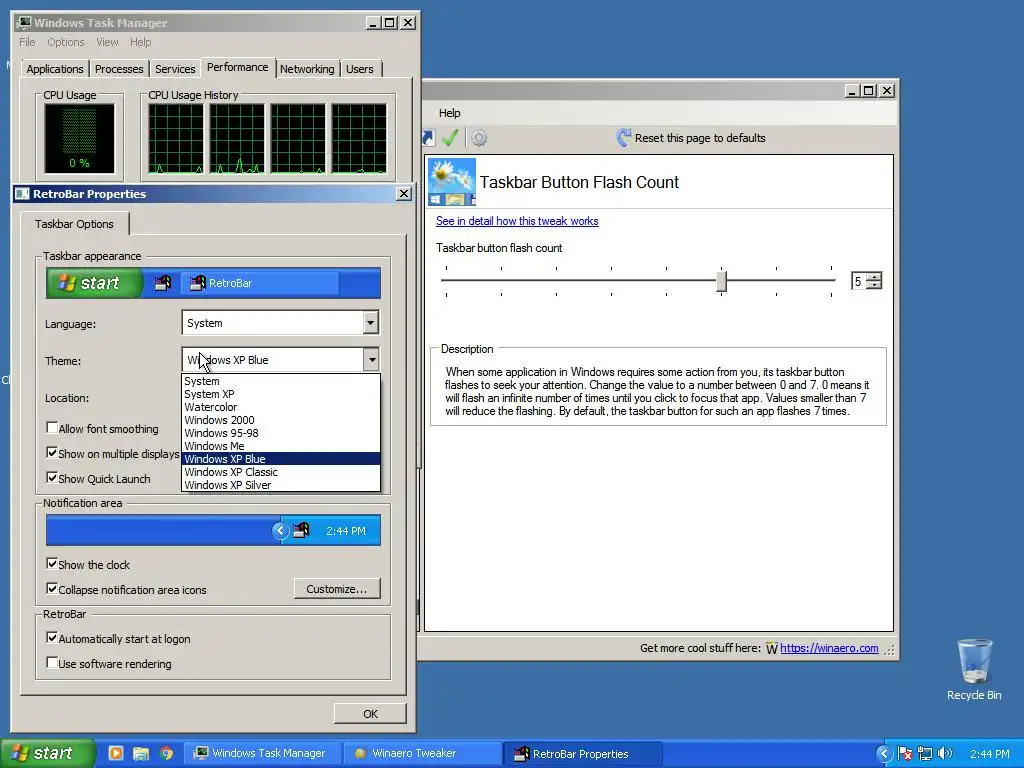The width and height of the screenshot is (1024, 768).
Task: Click the Customize... button
Action: 337,588
